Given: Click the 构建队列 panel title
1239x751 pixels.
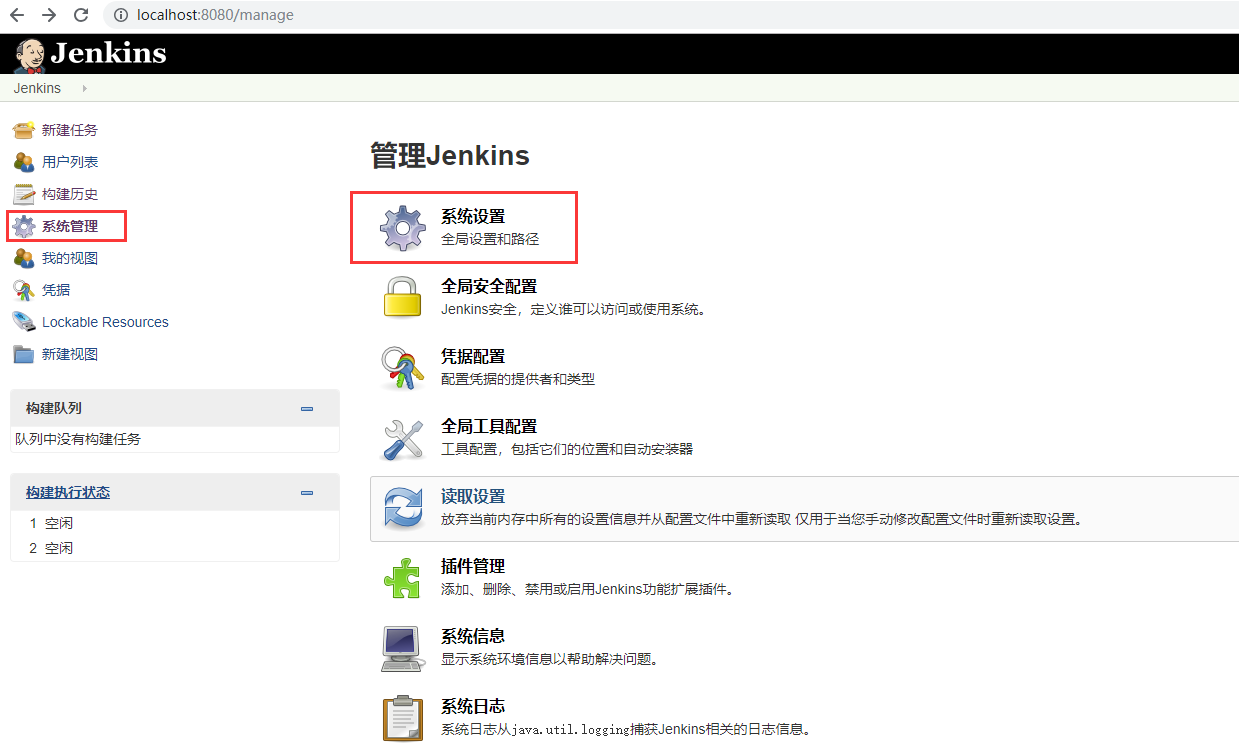Looking at the screenshot, I should point(54,409).
